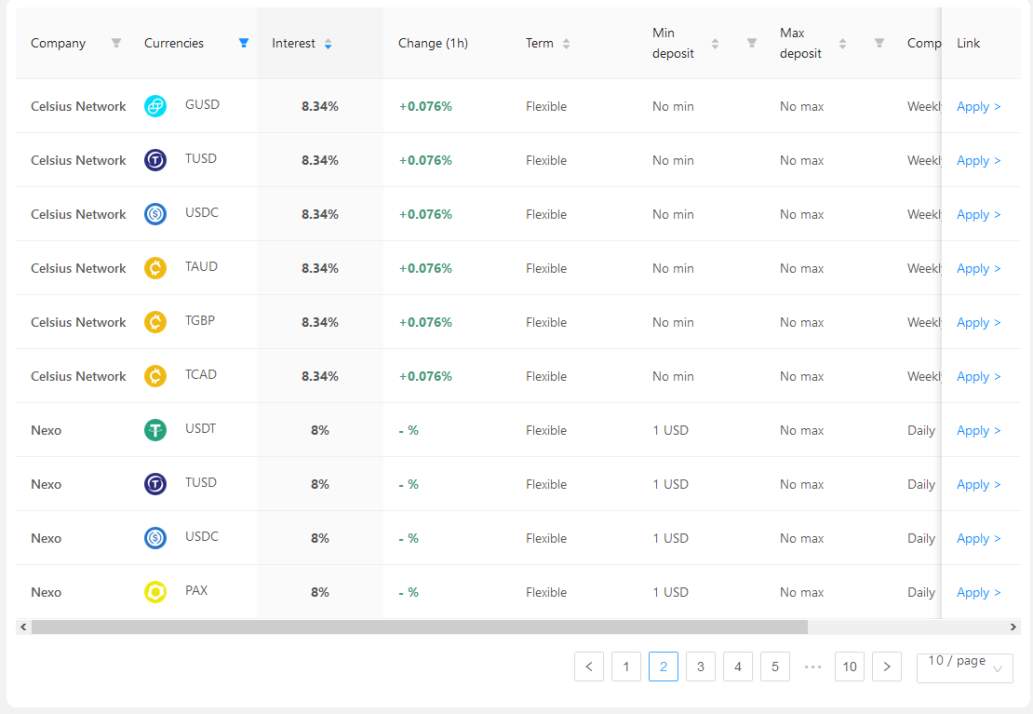The width and height of the screenshot is (1033, 714).
Task: Go to previous page arrow
Action: [x=589, y=667]
